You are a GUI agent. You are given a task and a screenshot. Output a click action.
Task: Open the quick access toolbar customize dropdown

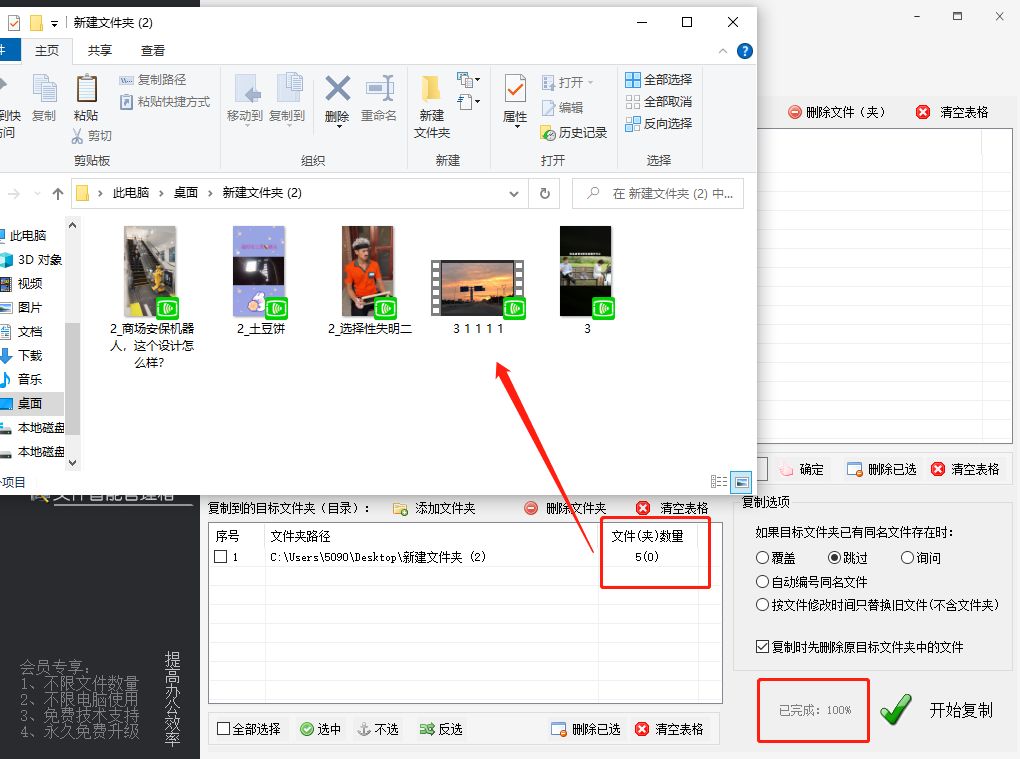pos(55,23)
